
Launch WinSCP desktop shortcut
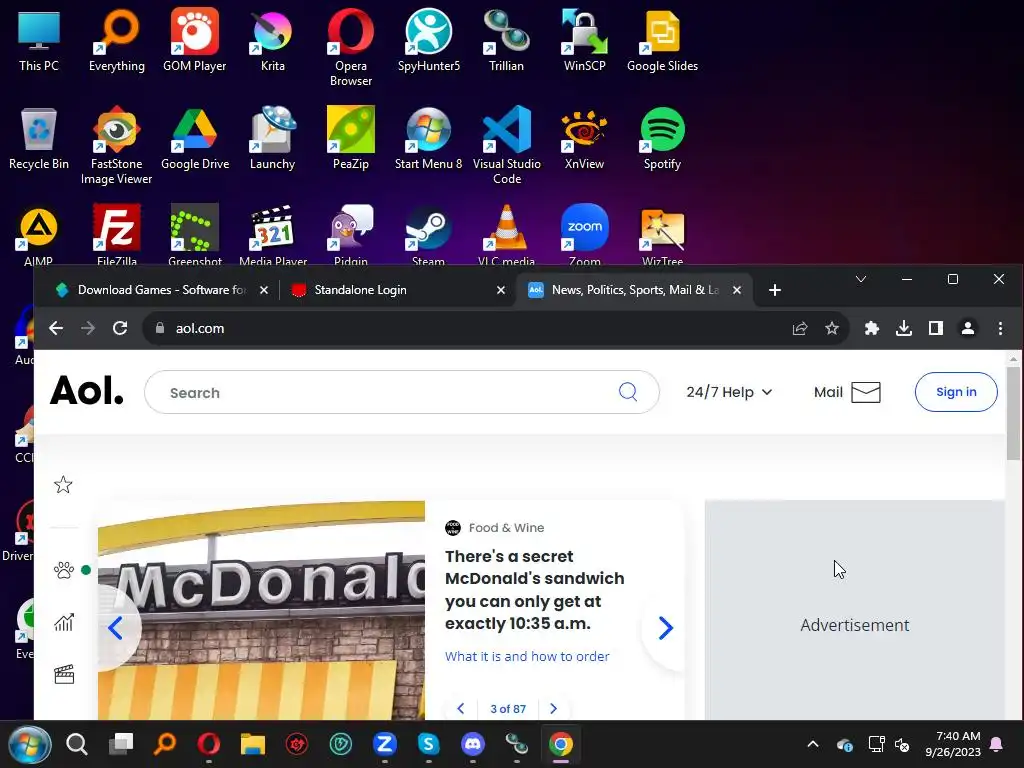(x=584, y=42)
